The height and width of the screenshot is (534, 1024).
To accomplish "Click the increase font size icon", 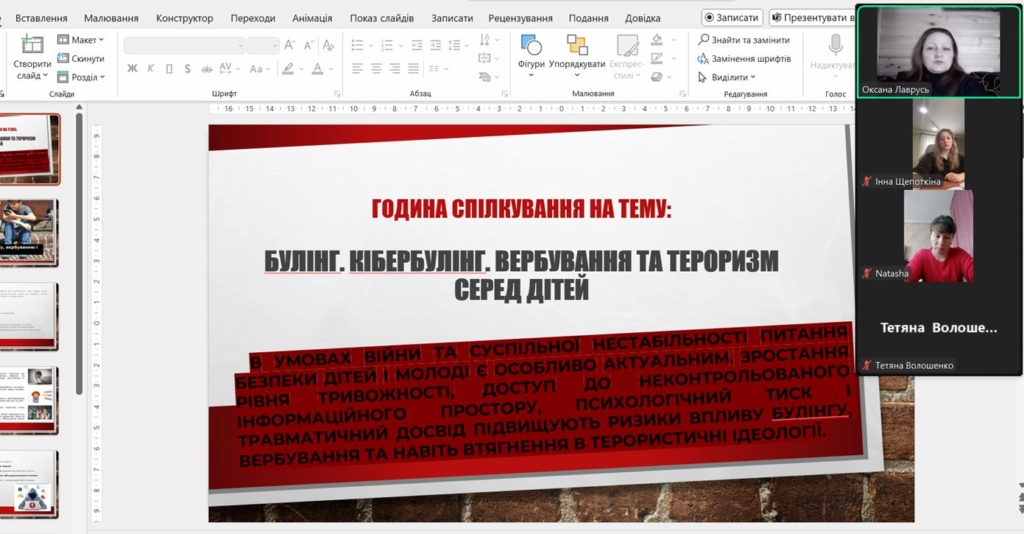I will click(x=290, y=44).
